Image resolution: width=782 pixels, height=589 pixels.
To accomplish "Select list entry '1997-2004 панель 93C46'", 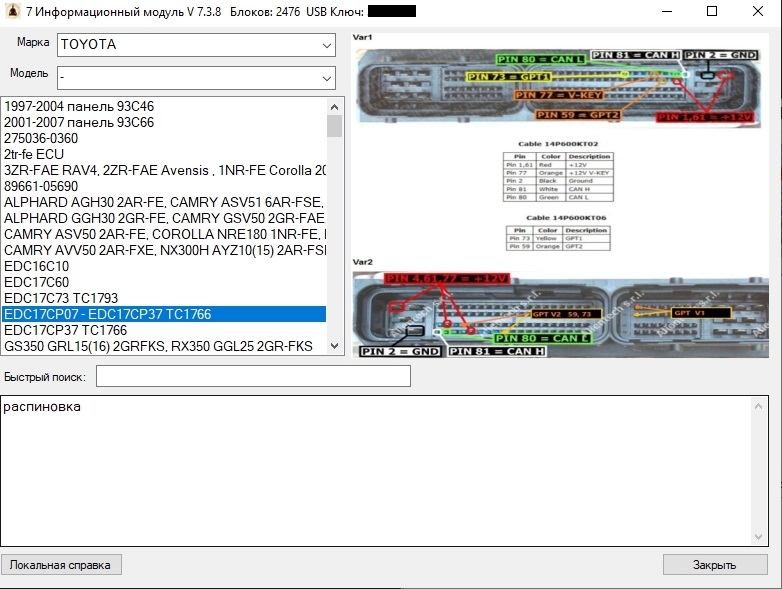I will tap(164, 106).
